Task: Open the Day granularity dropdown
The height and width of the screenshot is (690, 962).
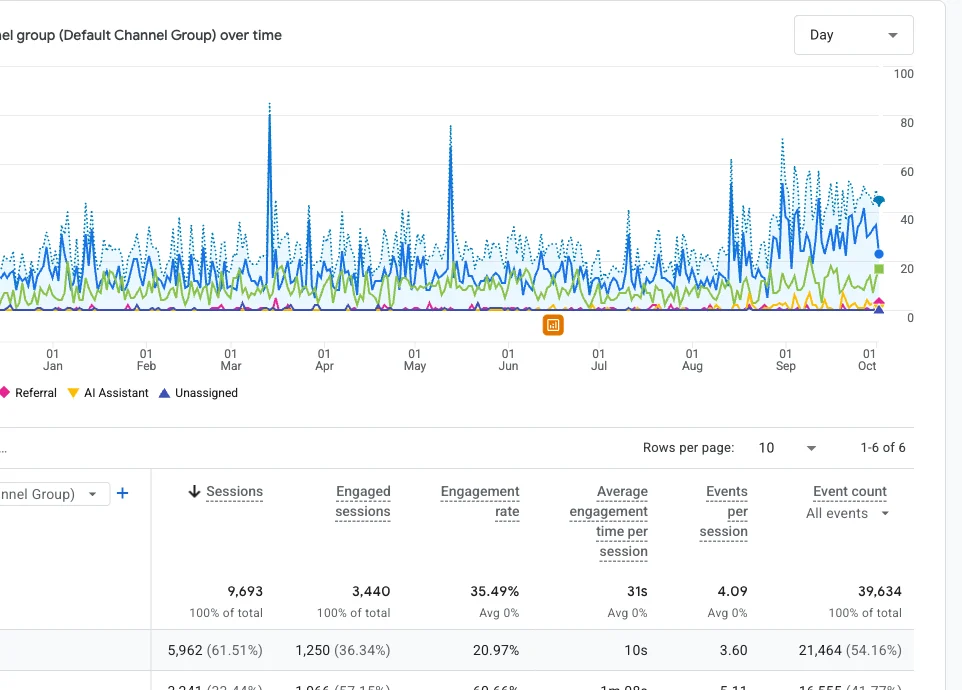Action: [853, 35]
